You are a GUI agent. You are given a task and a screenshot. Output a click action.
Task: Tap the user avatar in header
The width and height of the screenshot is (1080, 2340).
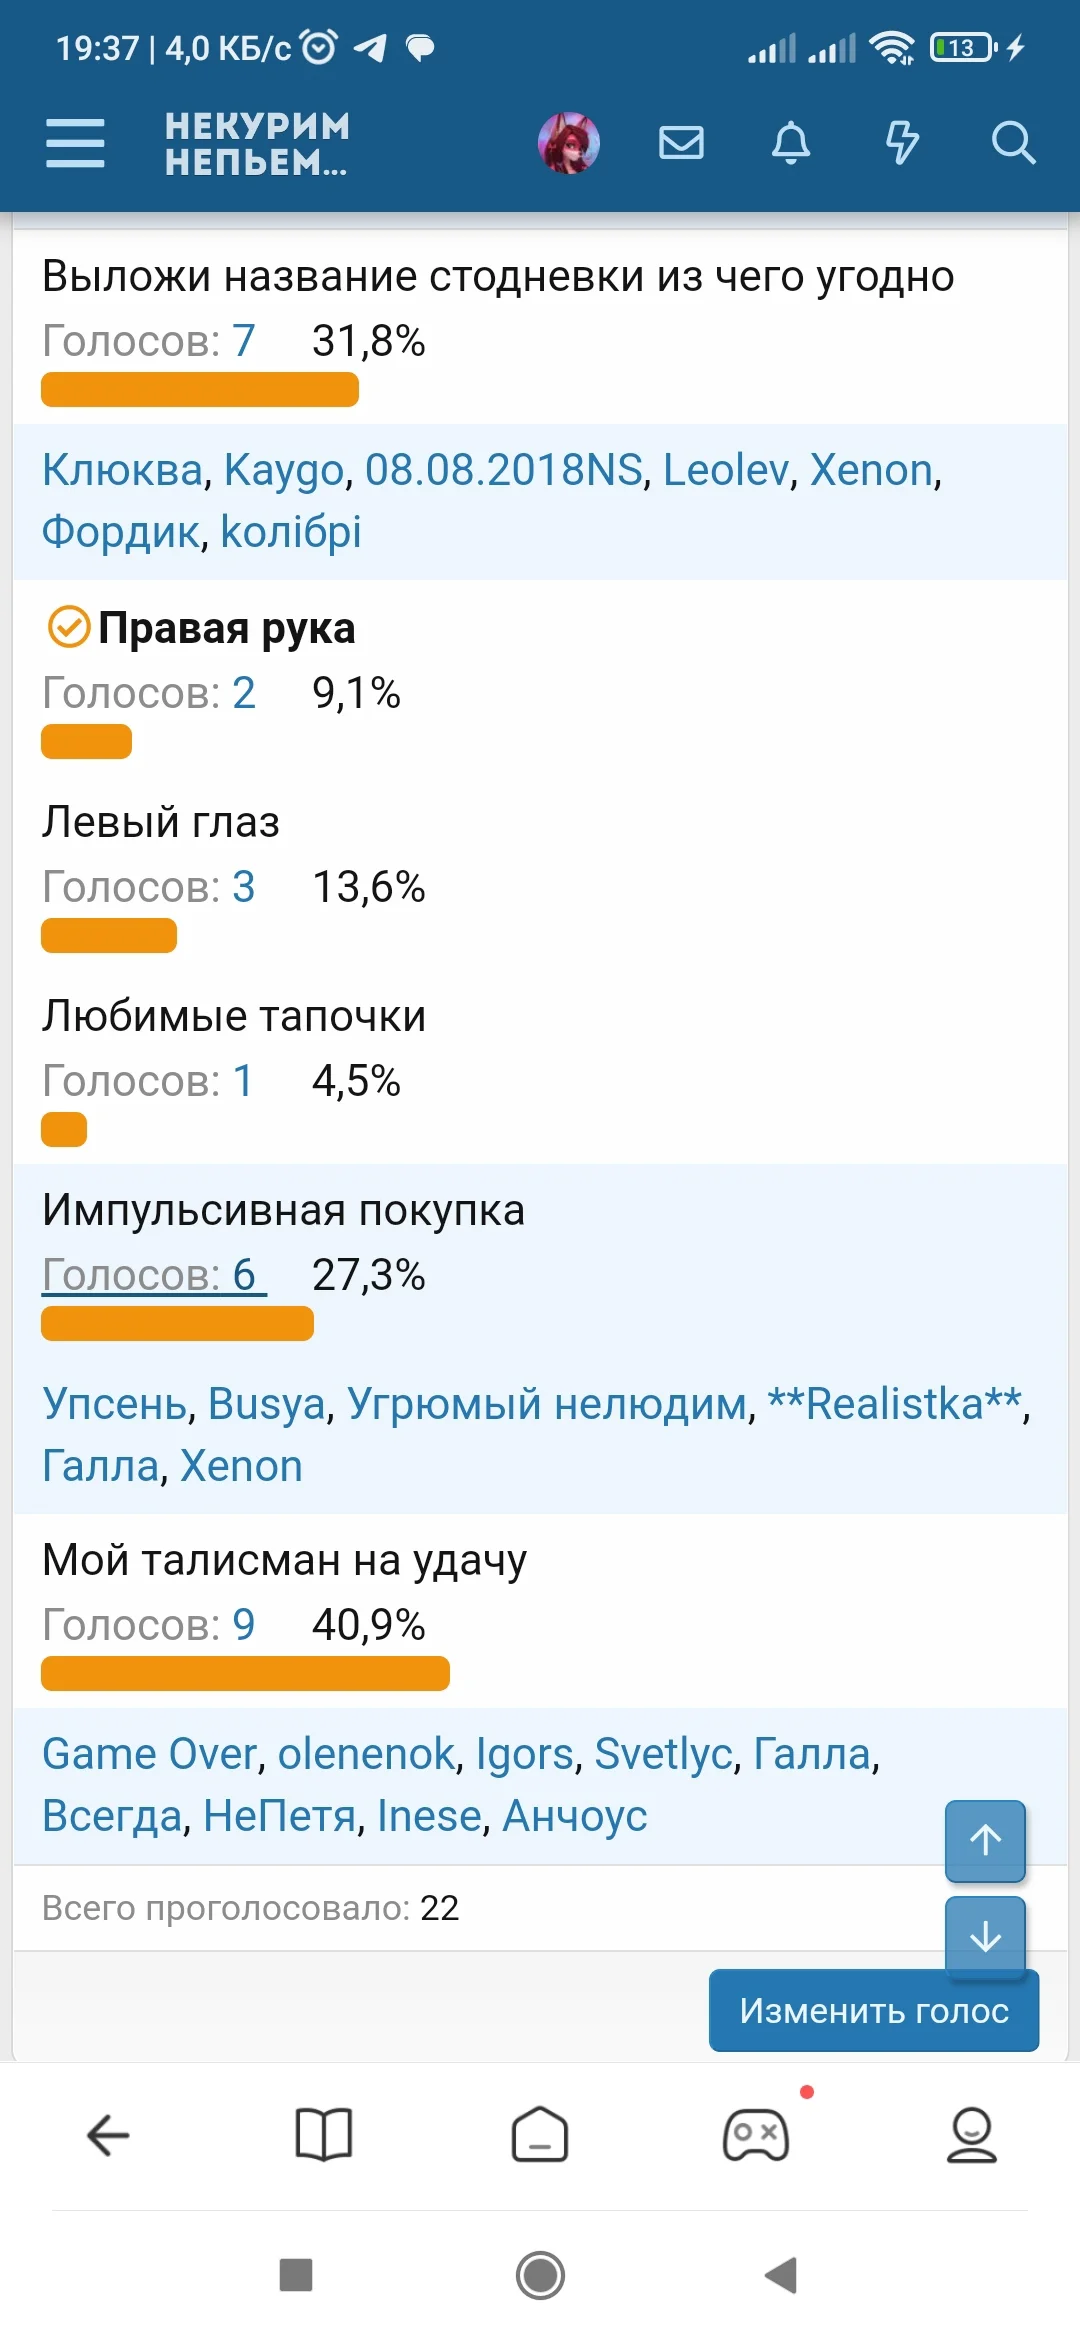pyautogui.click(x=569, y=143)
